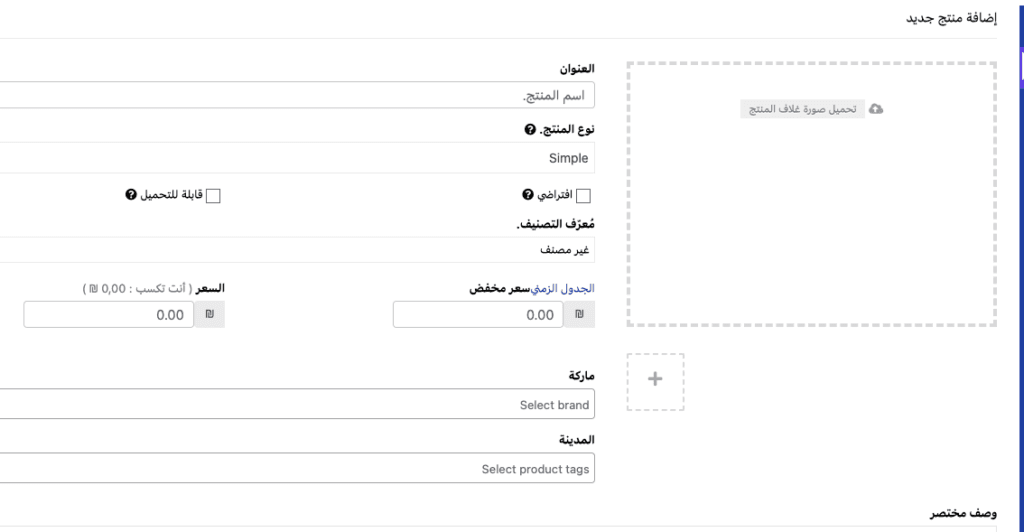Click help icon next to نوع المنتج
Screen dimensions: 1024x532
(530, 129)
